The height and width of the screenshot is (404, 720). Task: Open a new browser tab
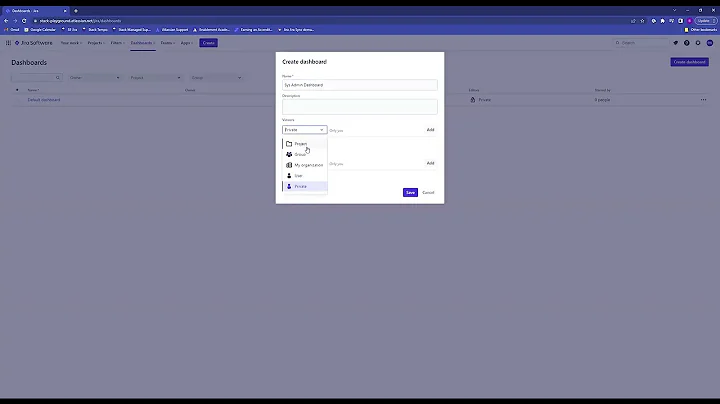pos(76,11)
